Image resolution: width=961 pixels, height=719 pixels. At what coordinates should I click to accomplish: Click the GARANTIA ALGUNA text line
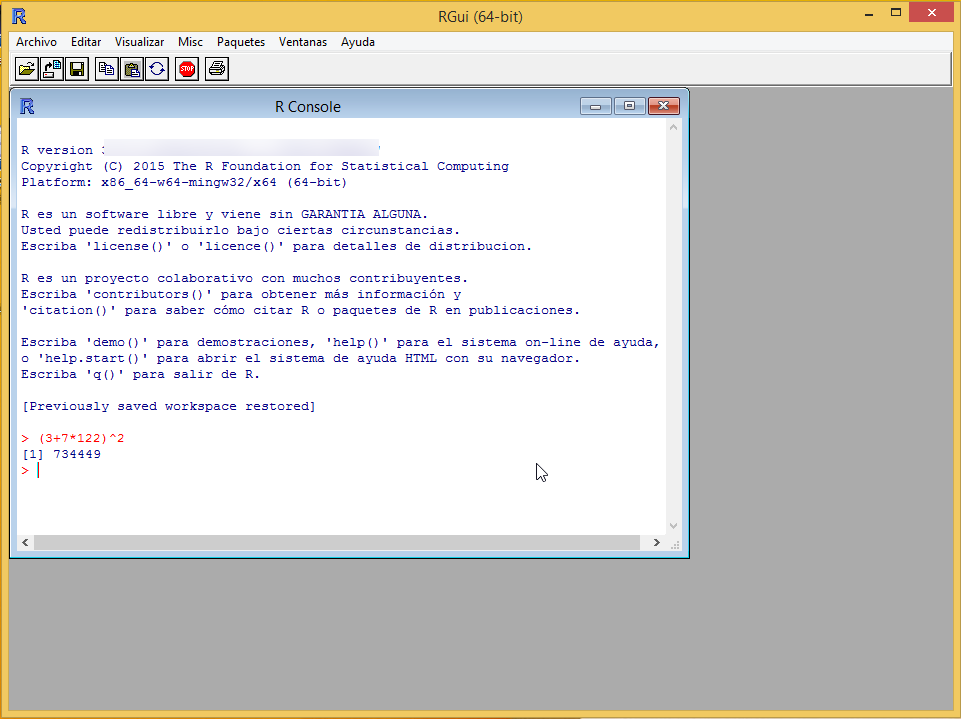pos(224,214)
